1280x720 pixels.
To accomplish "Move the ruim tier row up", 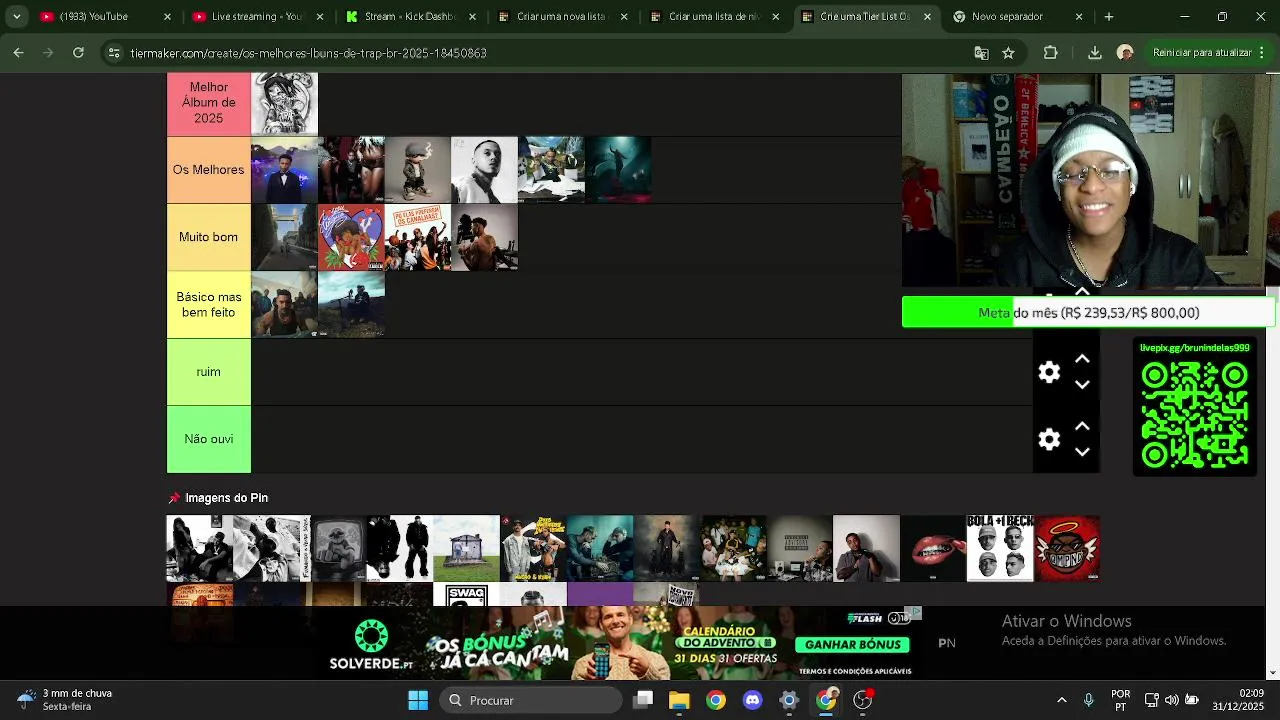I will click(x=1082, y=360).
